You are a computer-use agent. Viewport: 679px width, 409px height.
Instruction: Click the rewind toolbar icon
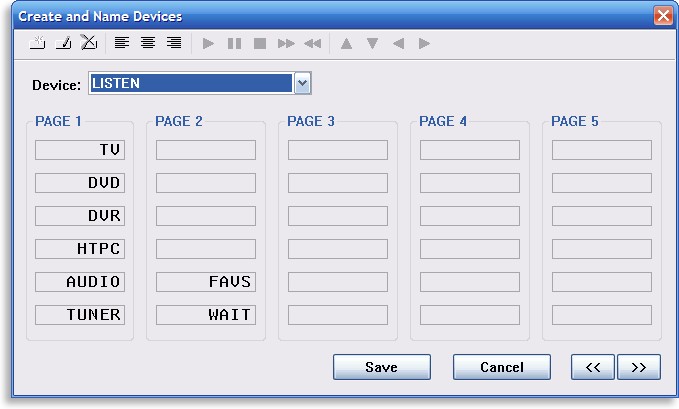pos(313,43)
